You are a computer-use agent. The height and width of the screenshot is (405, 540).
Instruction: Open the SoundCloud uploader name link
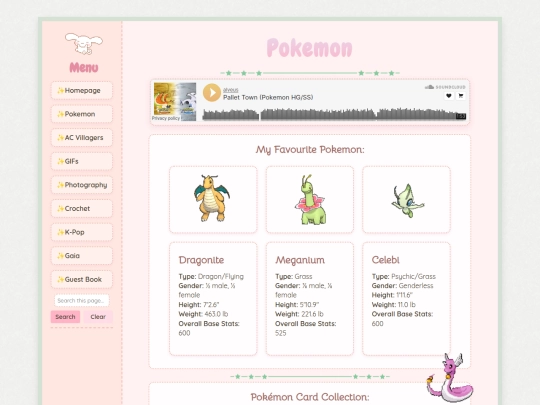tap(230, 90)
